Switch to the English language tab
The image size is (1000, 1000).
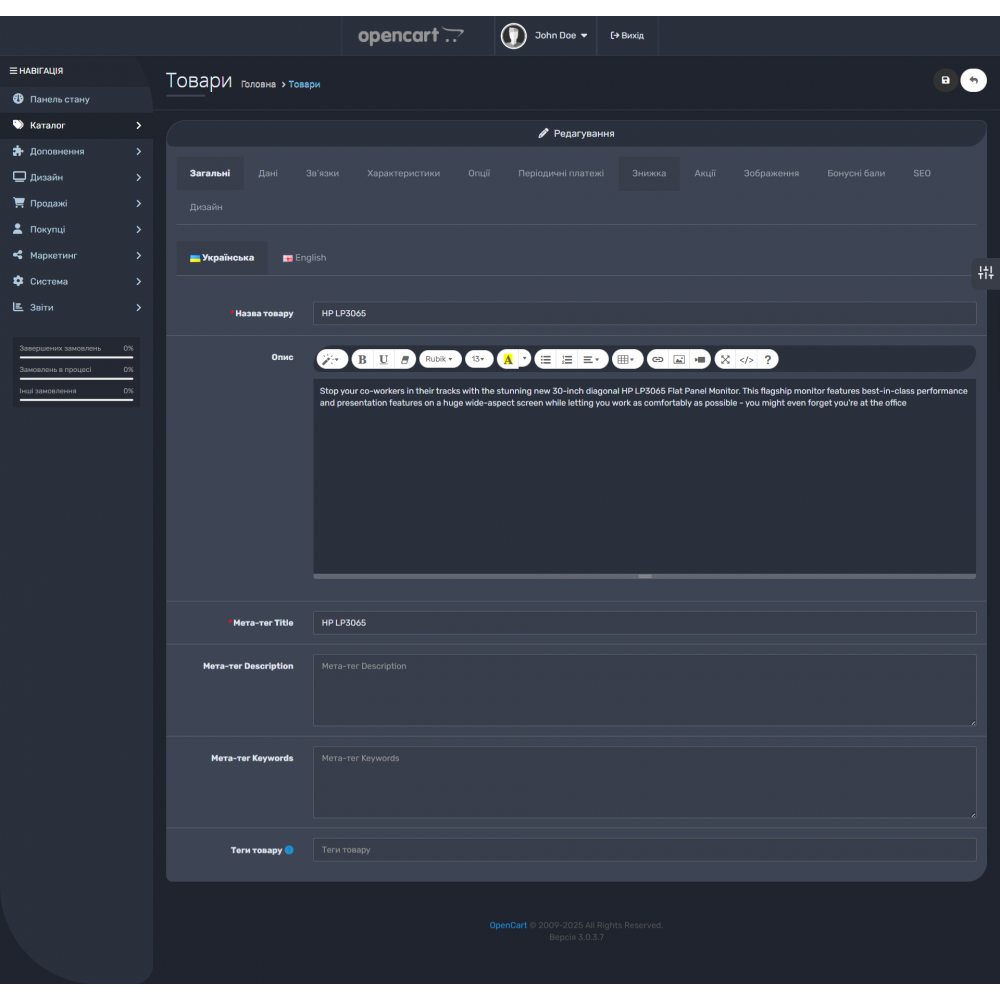(x=305, y=258)
